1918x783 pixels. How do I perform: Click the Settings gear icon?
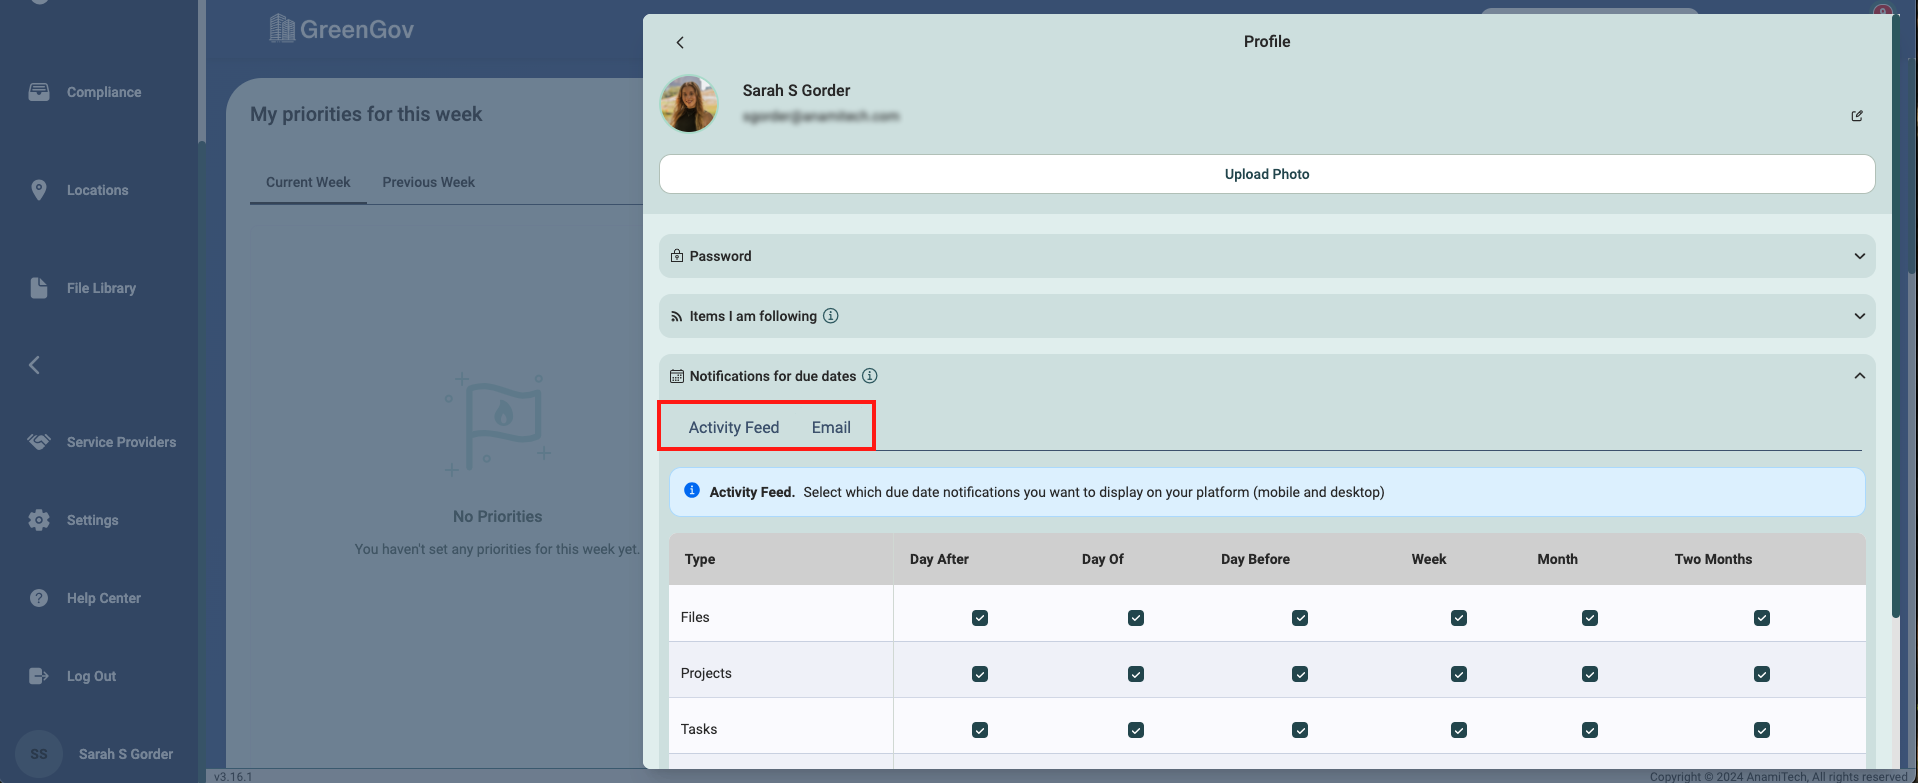(x=39, y=520)
